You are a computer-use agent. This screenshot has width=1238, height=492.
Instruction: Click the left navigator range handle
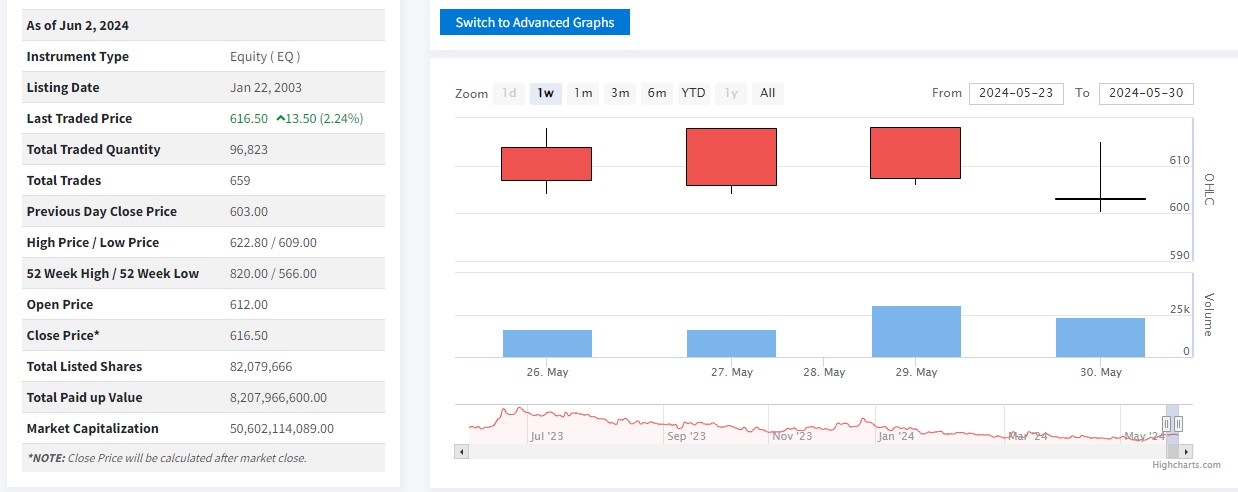coord(1166,424)
